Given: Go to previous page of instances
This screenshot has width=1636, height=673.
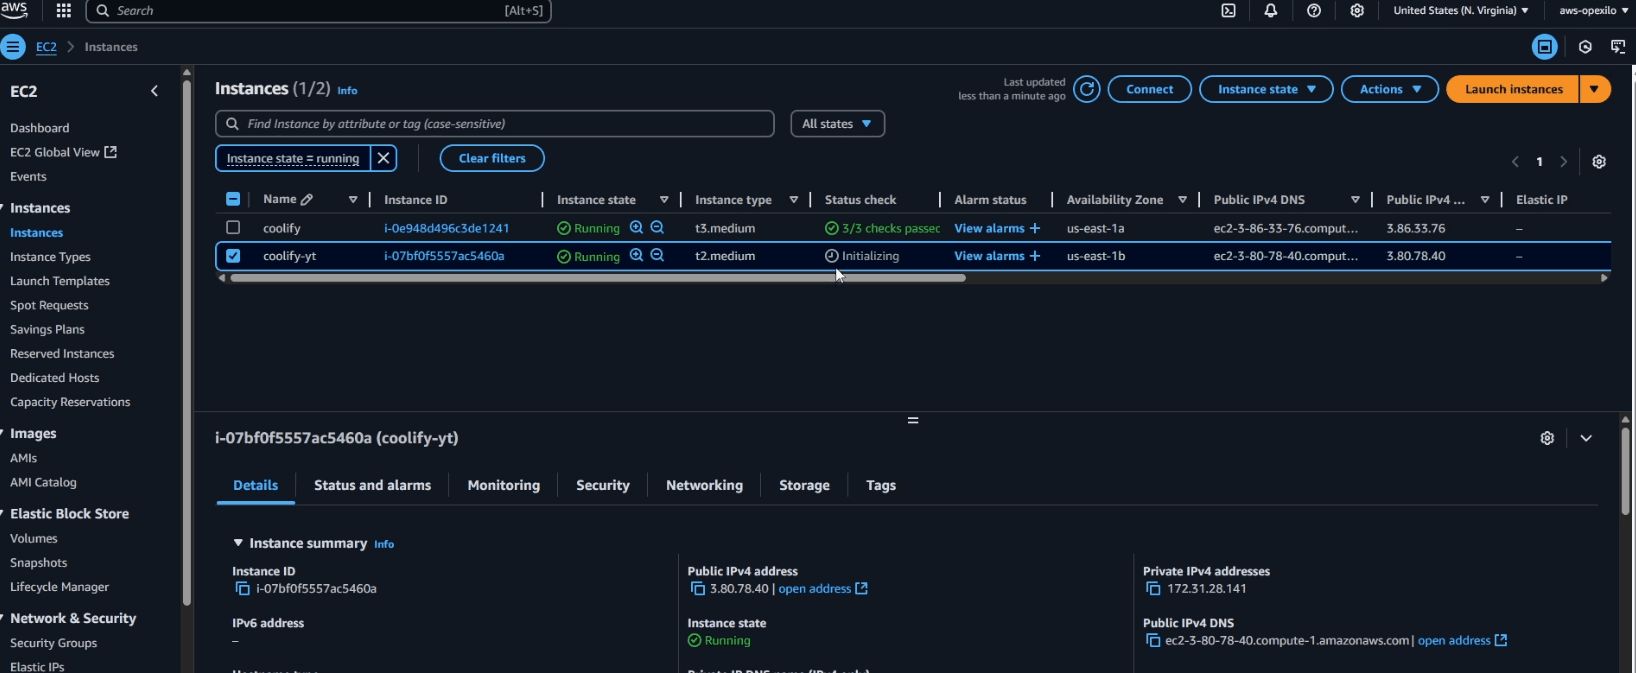Looking at the screenshot, I should [x=1515, y=162].
